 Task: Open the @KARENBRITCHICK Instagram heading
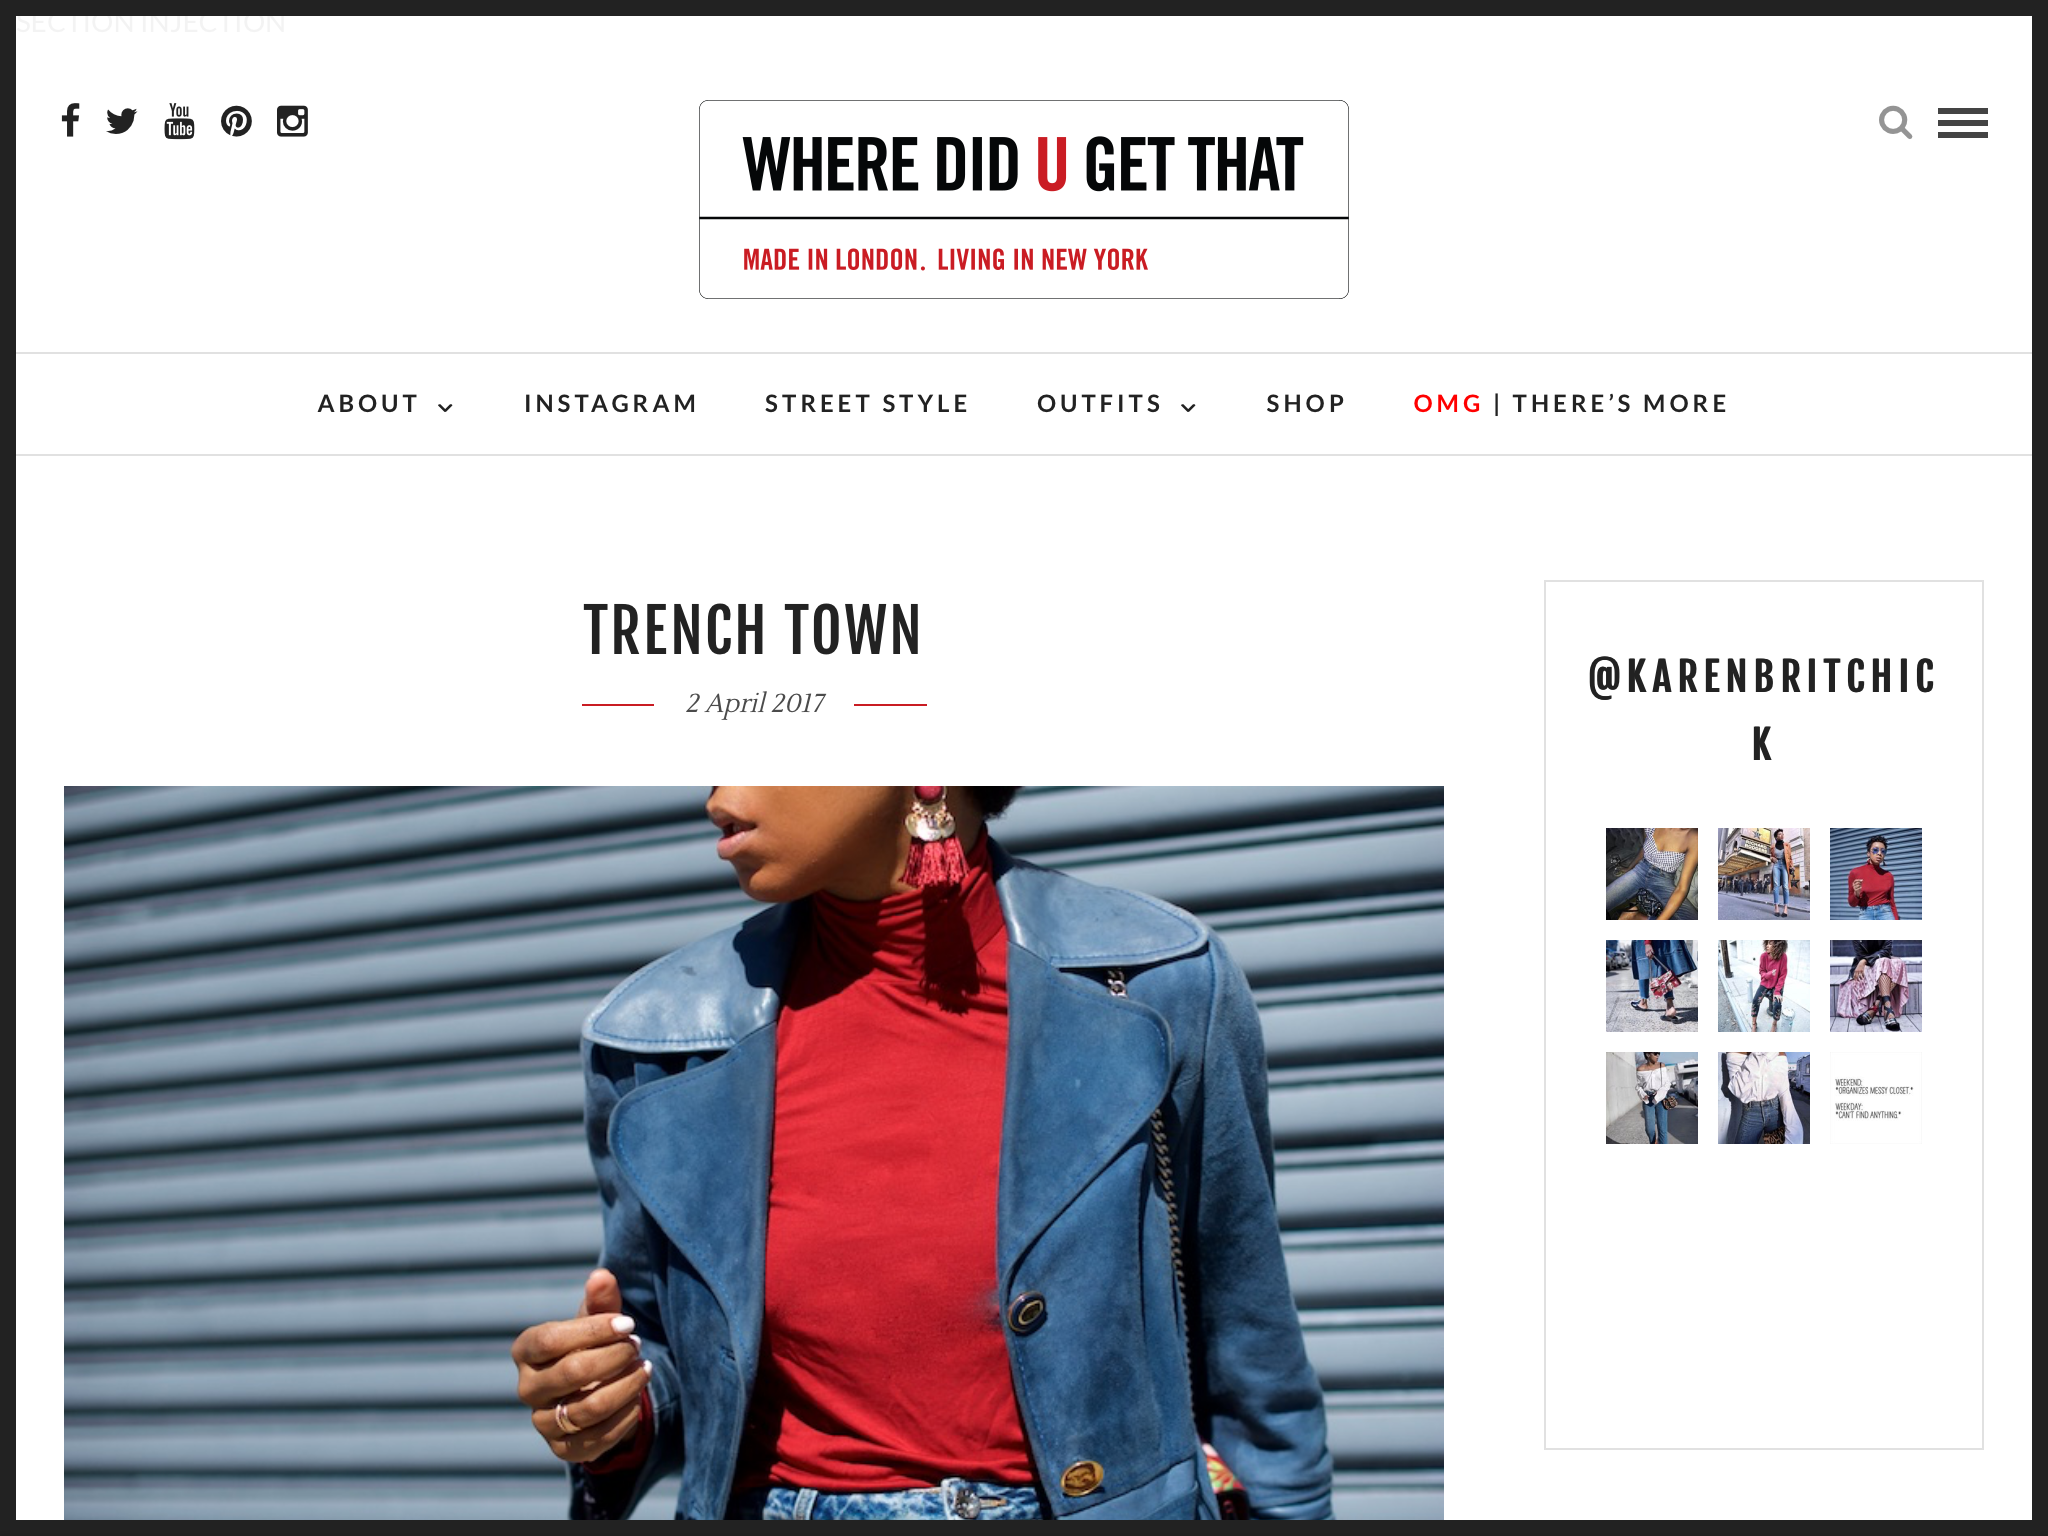tap(1763, 710)
